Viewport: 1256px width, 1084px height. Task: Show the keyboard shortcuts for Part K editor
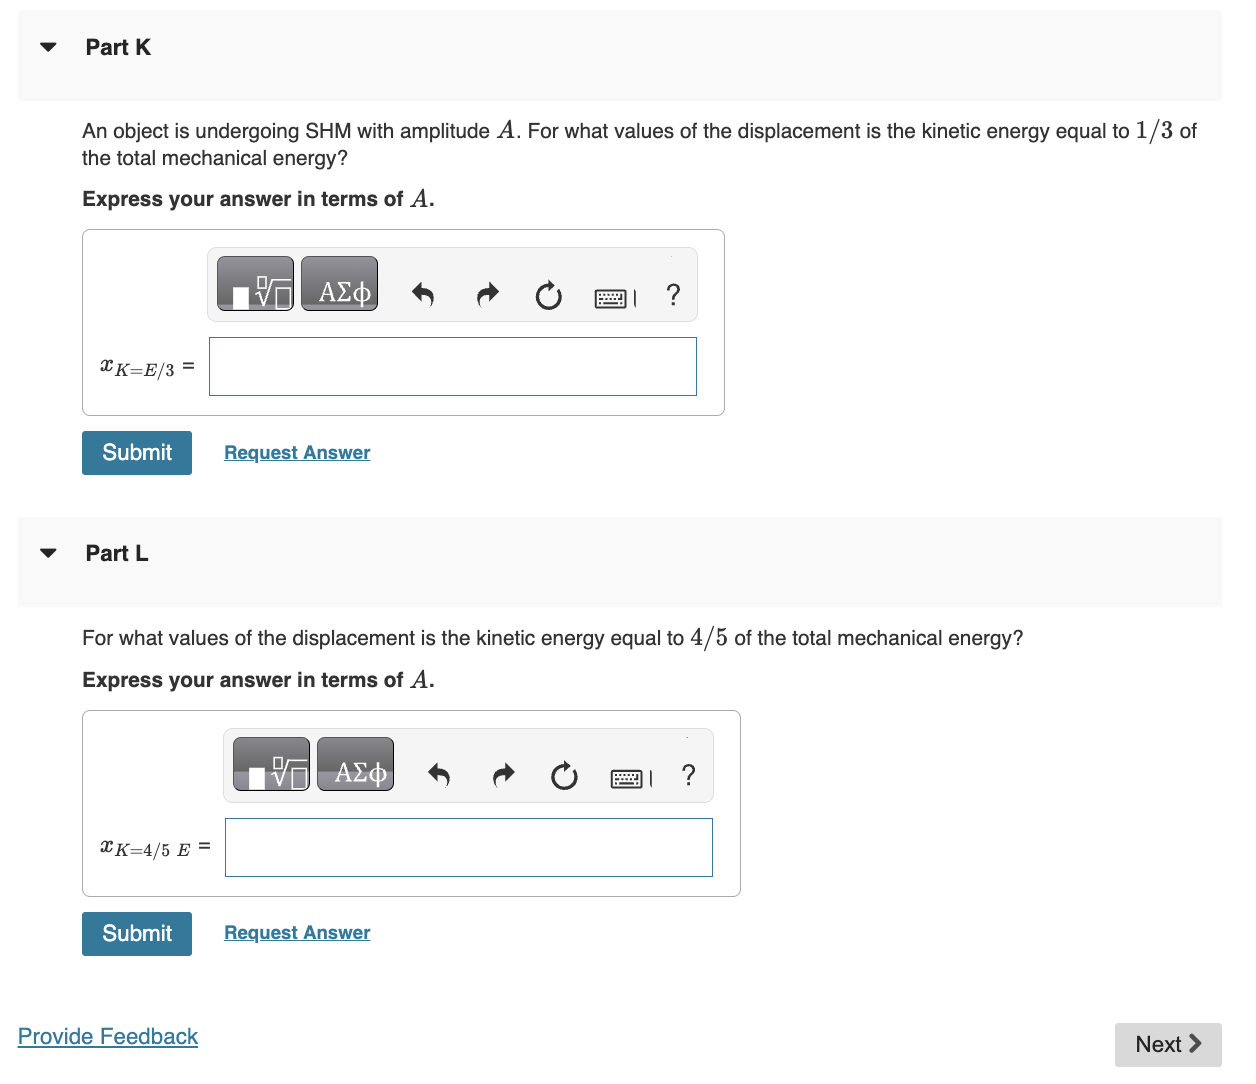pos(611,297)
